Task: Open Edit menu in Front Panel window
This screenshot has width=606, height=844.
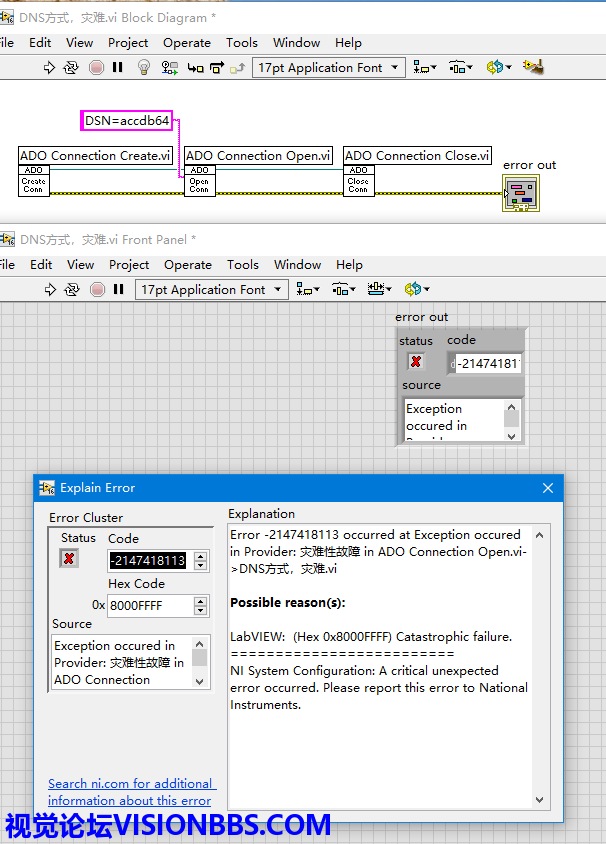Action: (41, 265)
